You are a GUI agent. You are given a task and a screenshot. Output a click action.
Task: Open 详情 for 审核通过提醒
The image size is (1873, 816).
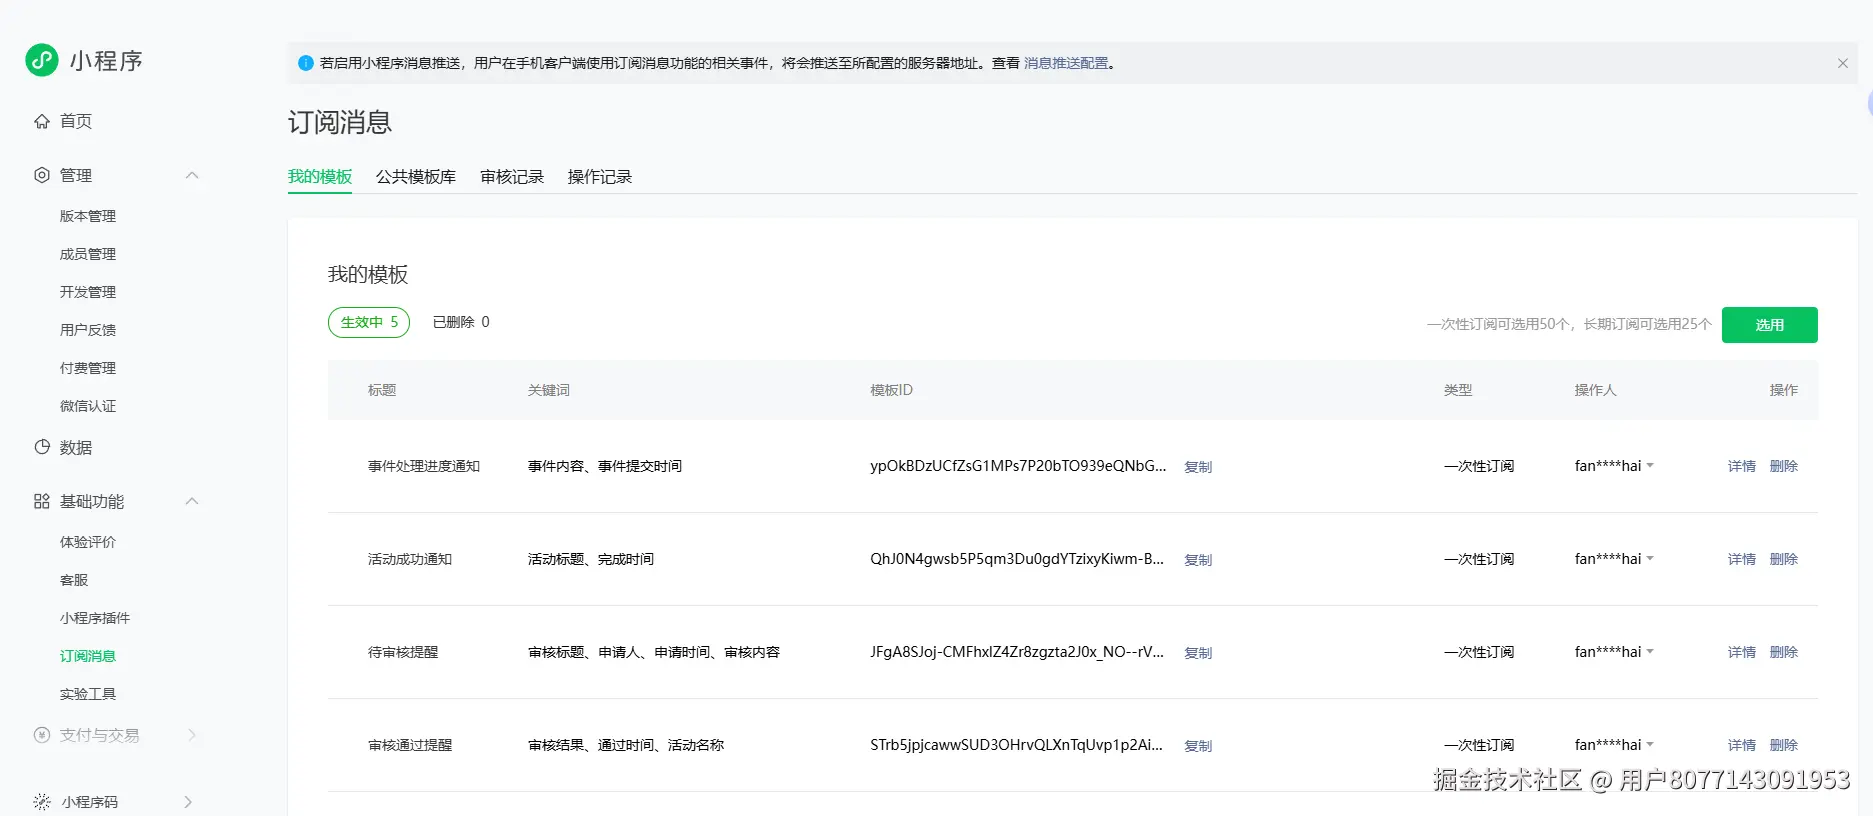pos(1742,745)
